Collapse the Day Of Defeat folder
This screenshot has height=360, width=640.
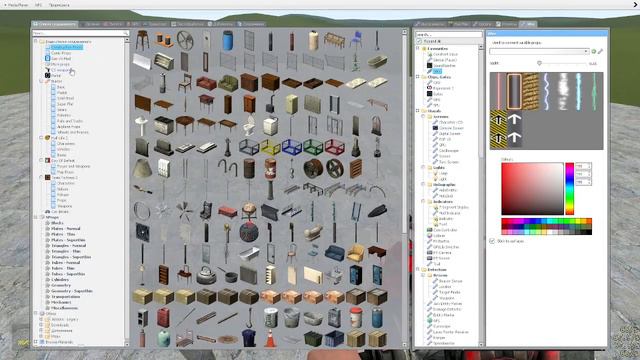[41, 160]
